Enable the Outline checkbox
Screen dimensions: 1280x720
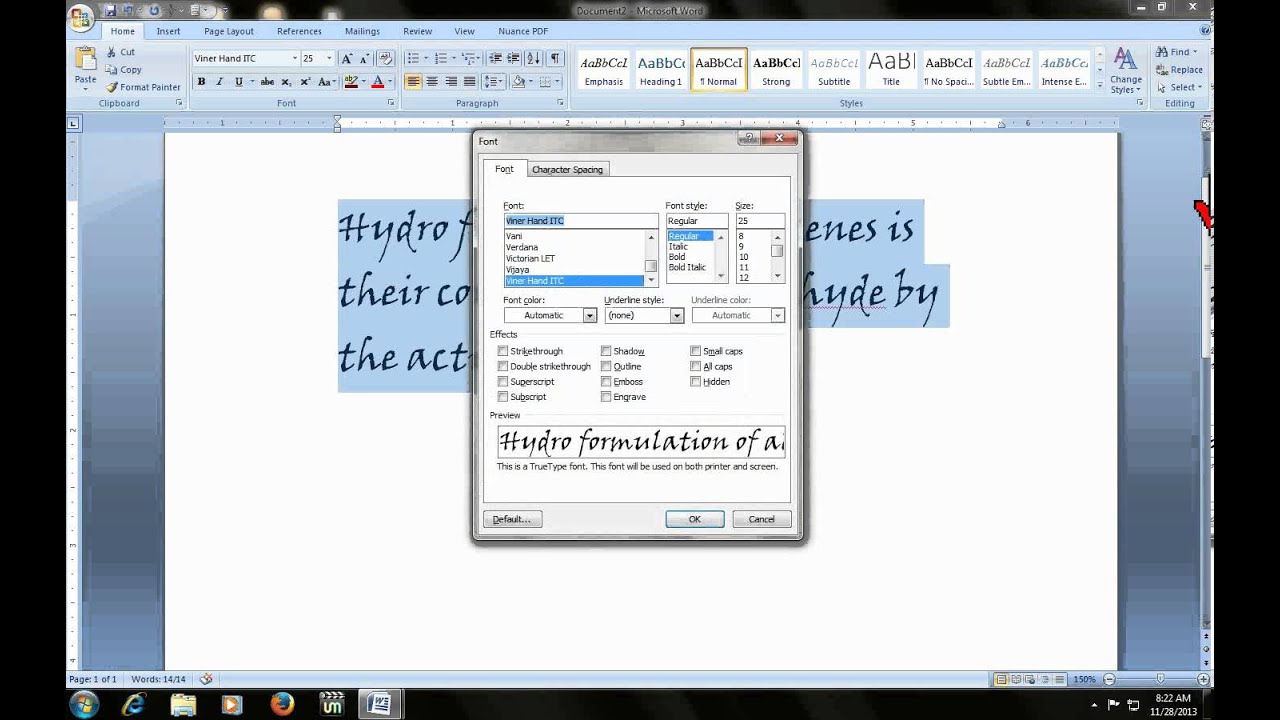point(606,366)
